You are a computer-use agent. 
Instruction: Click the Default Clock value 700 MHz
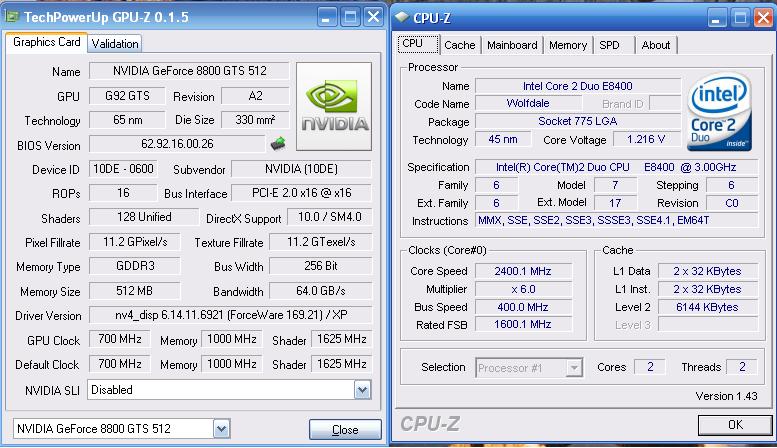(x=119, y=364)
